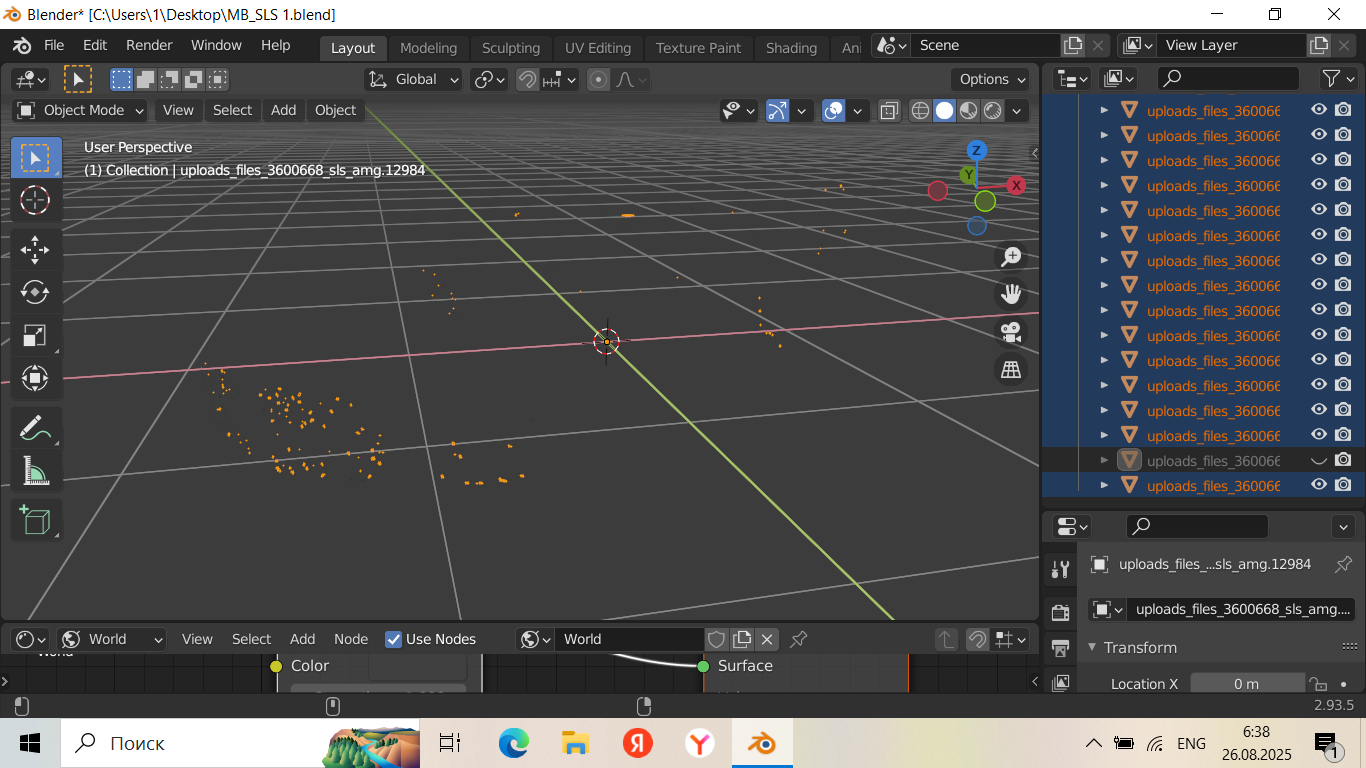This screenshot has height=768, width=1366.
Task: Click the Location X value field
Action: tap(1246, 684)
